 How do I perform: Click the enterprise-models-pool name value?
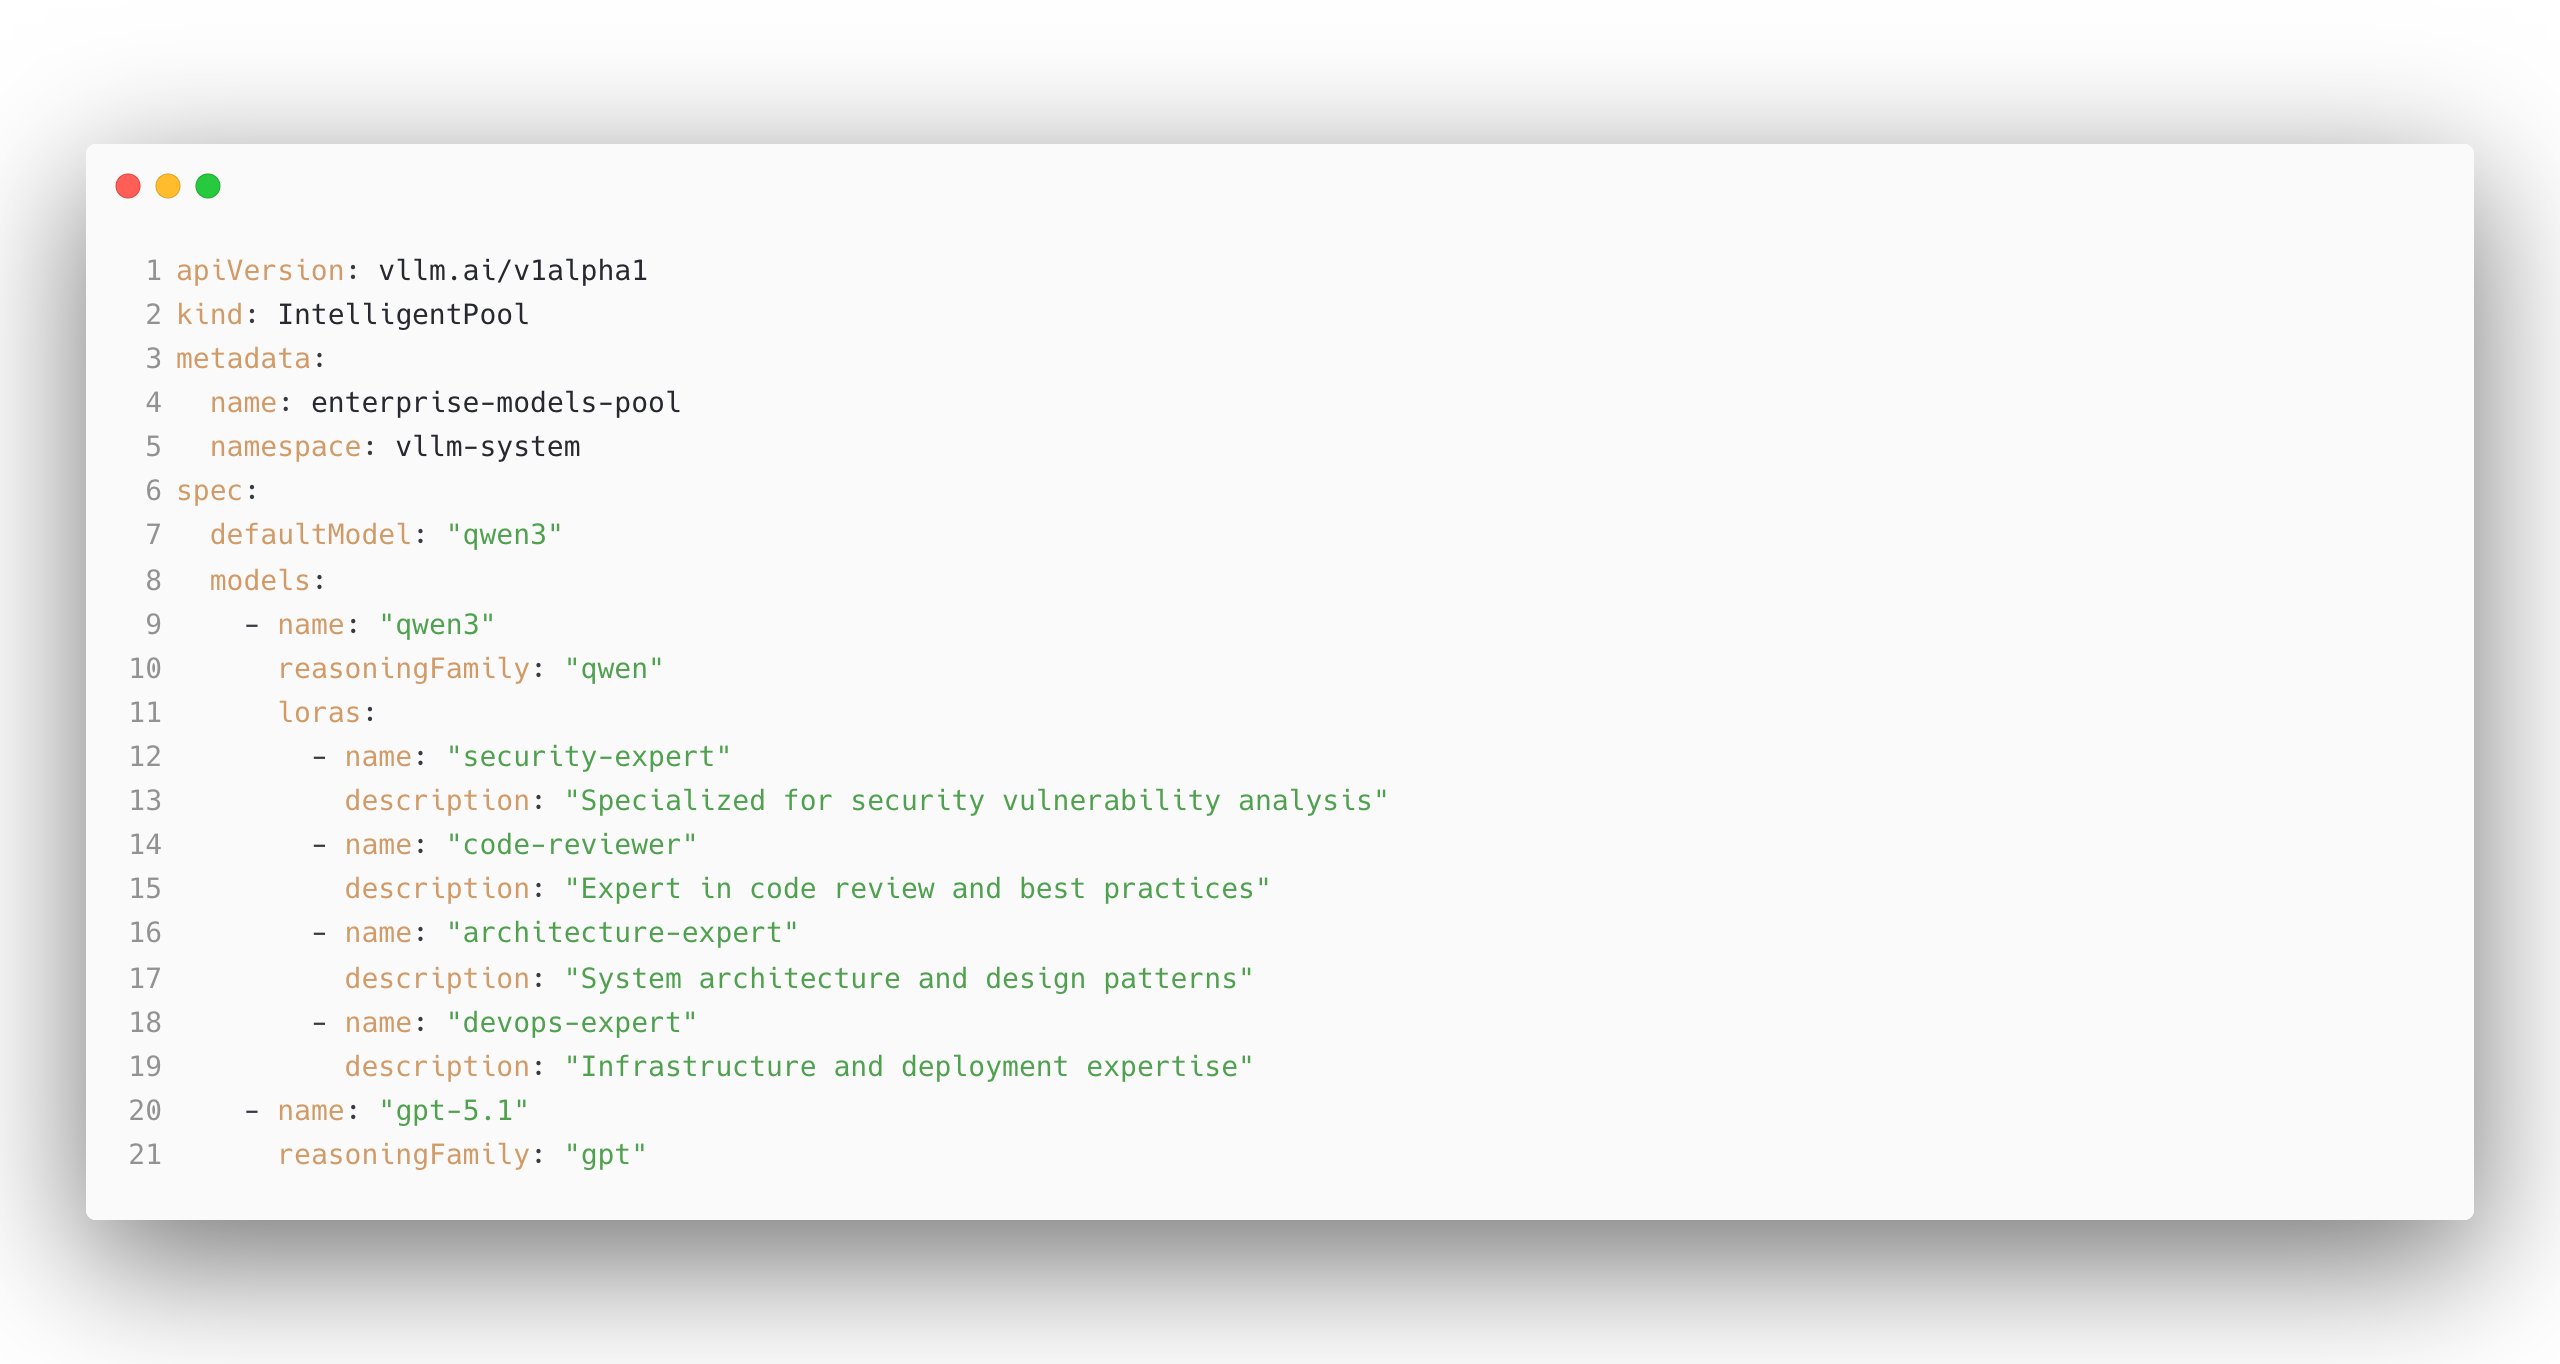pyautogui.click(x=495, y=403)
